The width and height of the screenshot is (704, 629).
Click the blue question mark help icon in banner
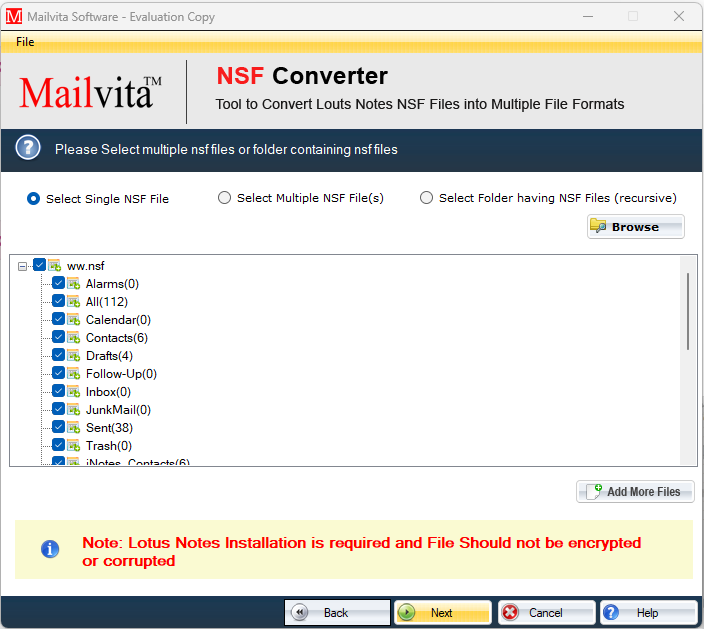click(x=28, y=147)
